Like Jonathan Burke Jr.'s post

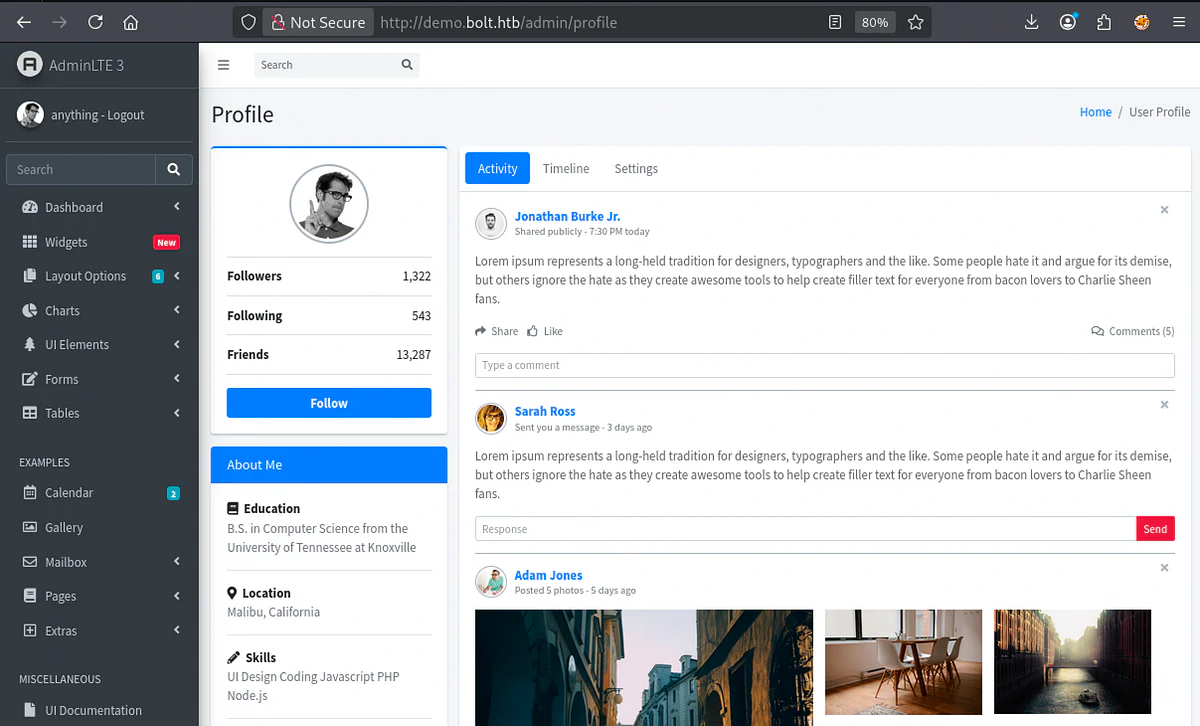[545, 331]
